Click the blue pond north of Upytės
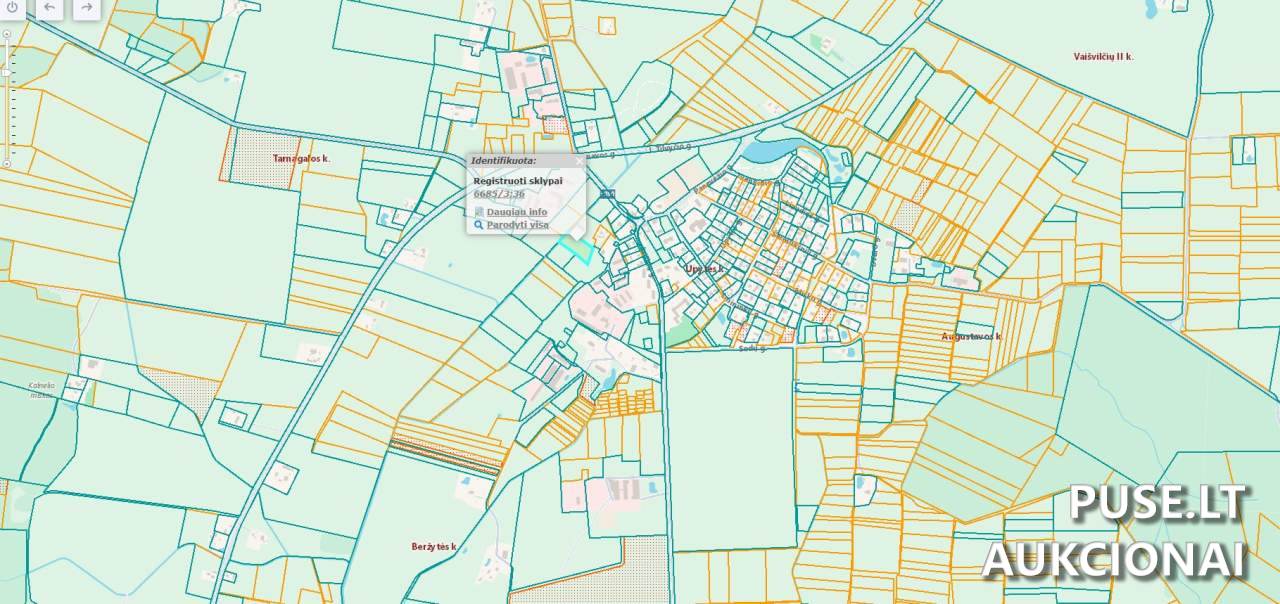The image size is (1280, 604). pyautogui.click(x=765, y=151)
